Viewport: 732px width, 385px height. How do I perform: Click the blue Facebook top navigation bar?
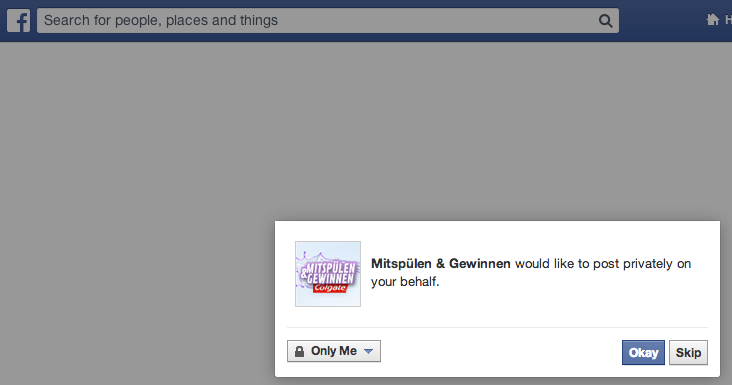point(366,21)
